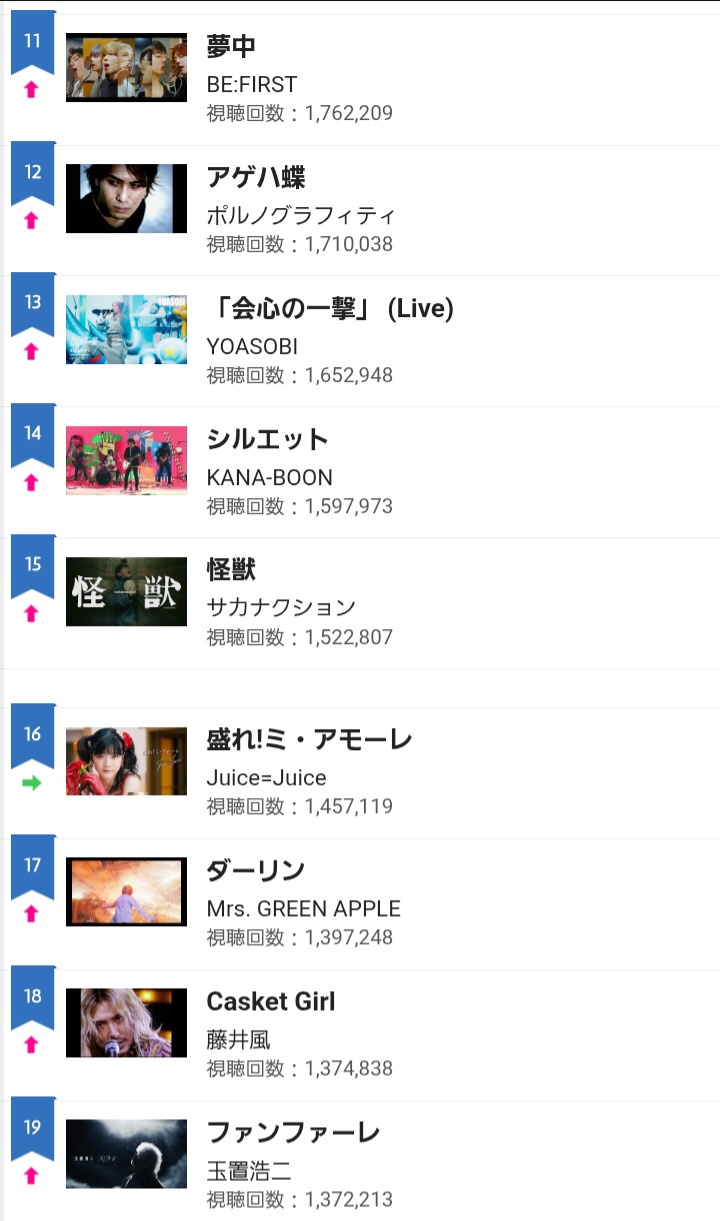Tap the artist name KANA-BOON
The image size is (720, 1221).
(x=269, y=478)
